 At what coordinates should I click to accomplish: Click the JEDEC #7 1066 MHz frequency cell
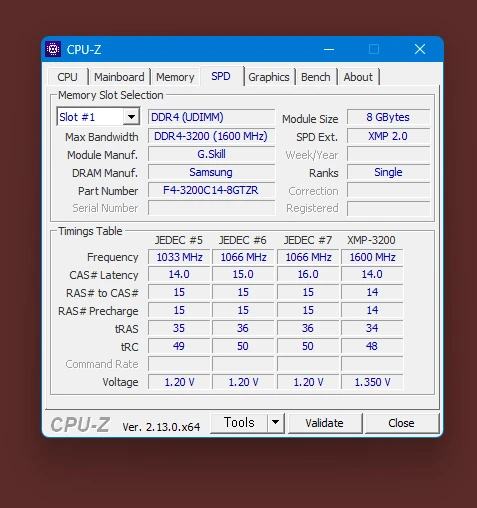pos(308,257)
